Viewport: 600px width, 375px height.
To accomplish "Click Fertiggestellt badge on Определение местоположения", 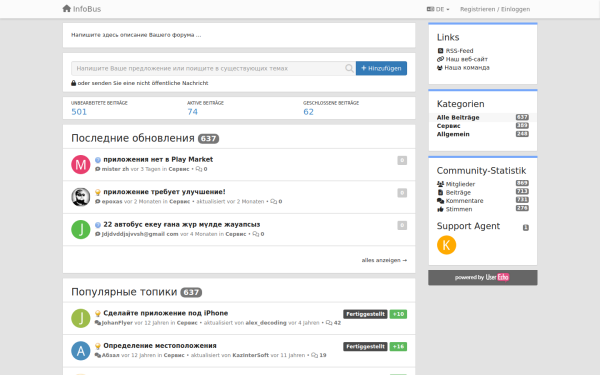I will coord(365,347).
